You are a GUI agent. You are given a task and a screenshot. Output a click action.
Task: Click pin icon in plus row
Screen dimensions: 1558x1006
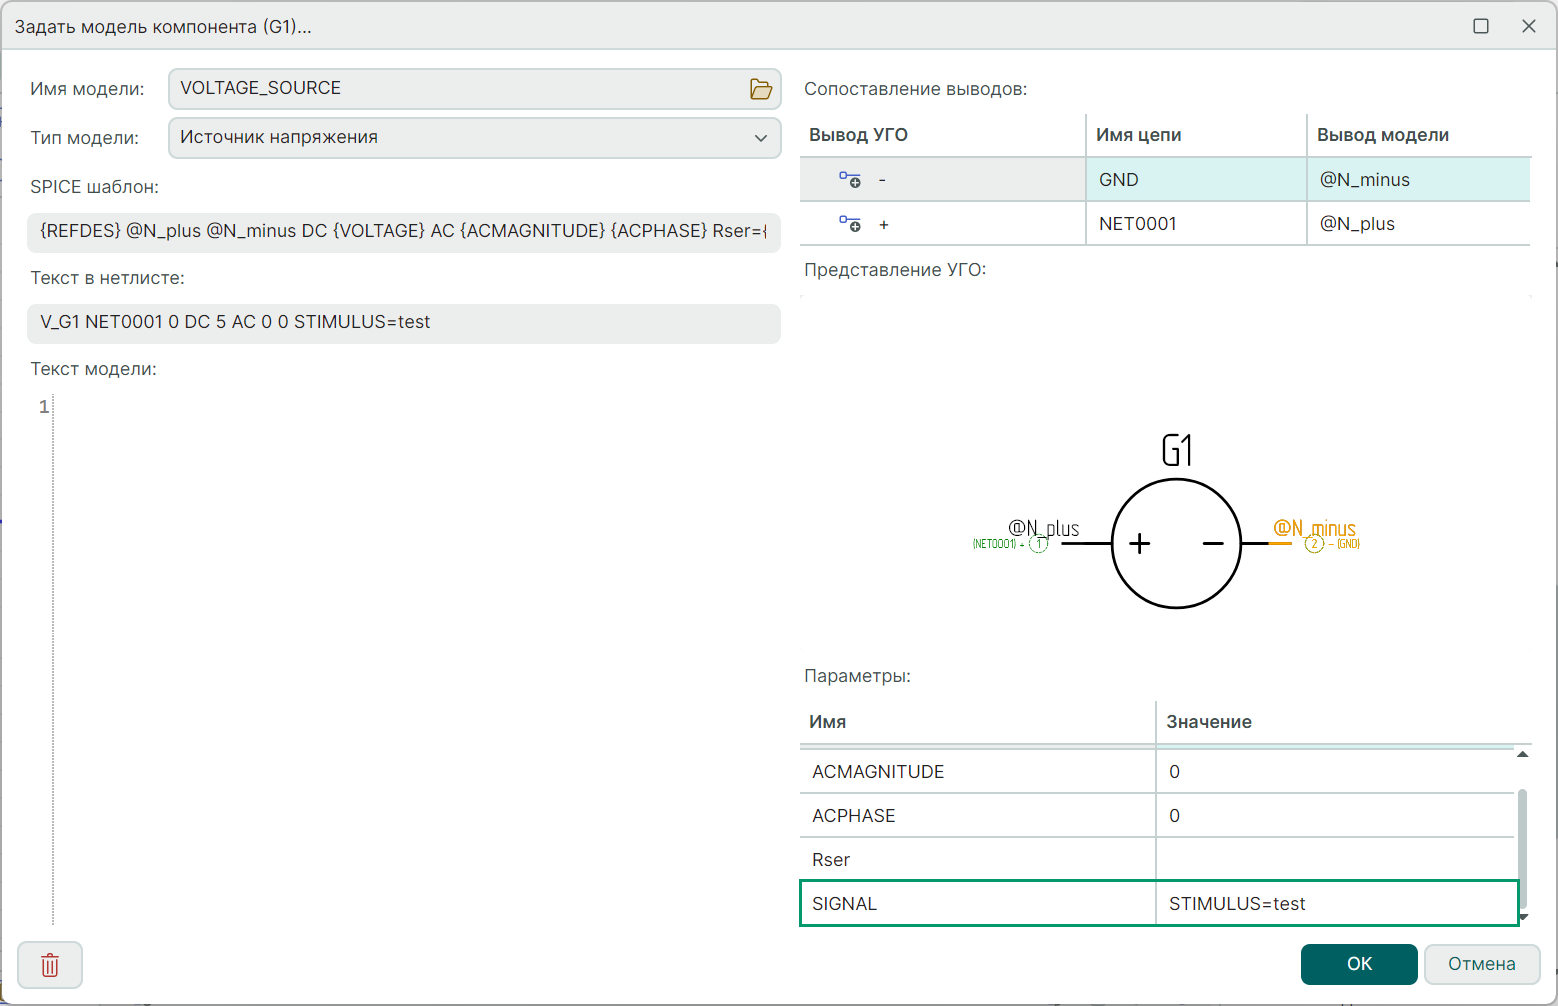849,224
